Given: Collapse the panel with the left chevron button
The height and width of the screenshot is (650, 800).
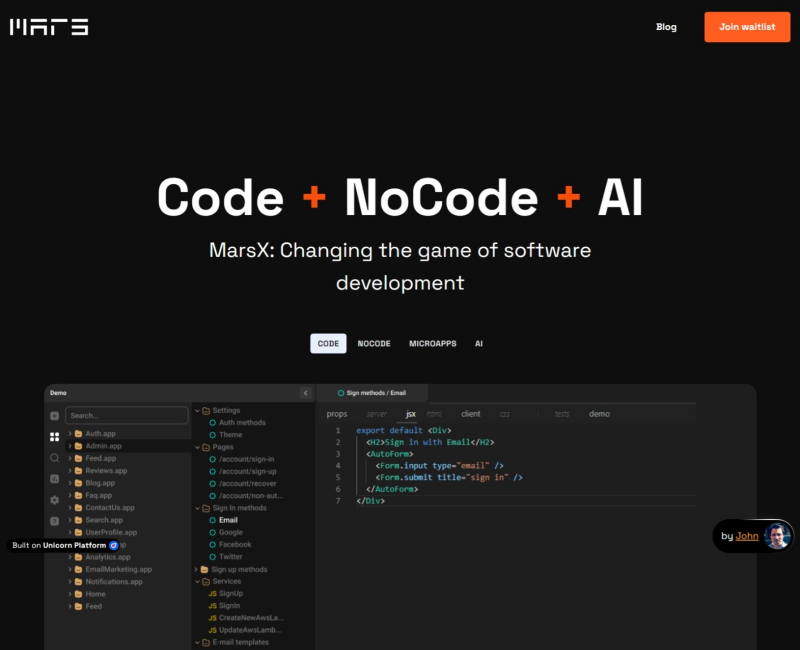Looking at the screenshot, I should [305, 393].
